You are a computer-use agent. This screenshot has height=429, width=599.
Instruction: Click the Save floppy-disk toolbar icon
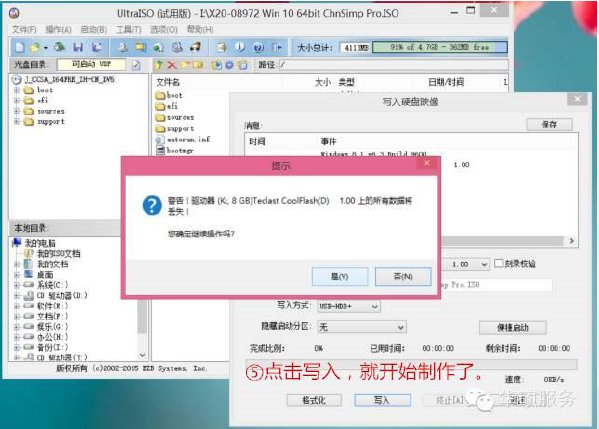coord(78,47)
